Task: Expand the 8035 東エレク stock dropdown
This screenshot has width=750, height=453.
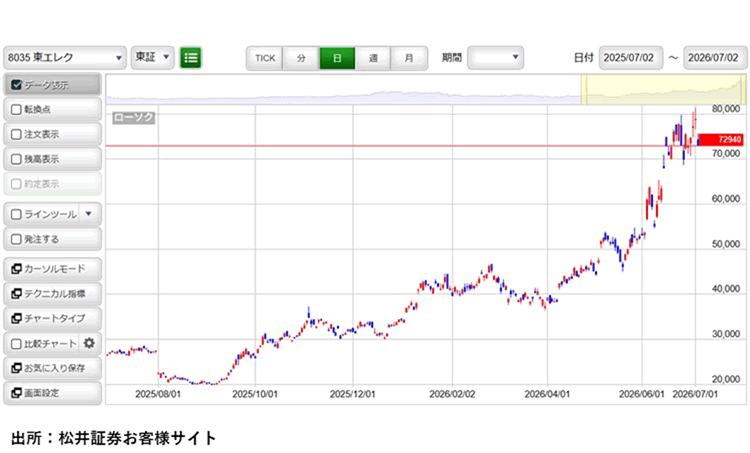Action: [x=65, y=58]
